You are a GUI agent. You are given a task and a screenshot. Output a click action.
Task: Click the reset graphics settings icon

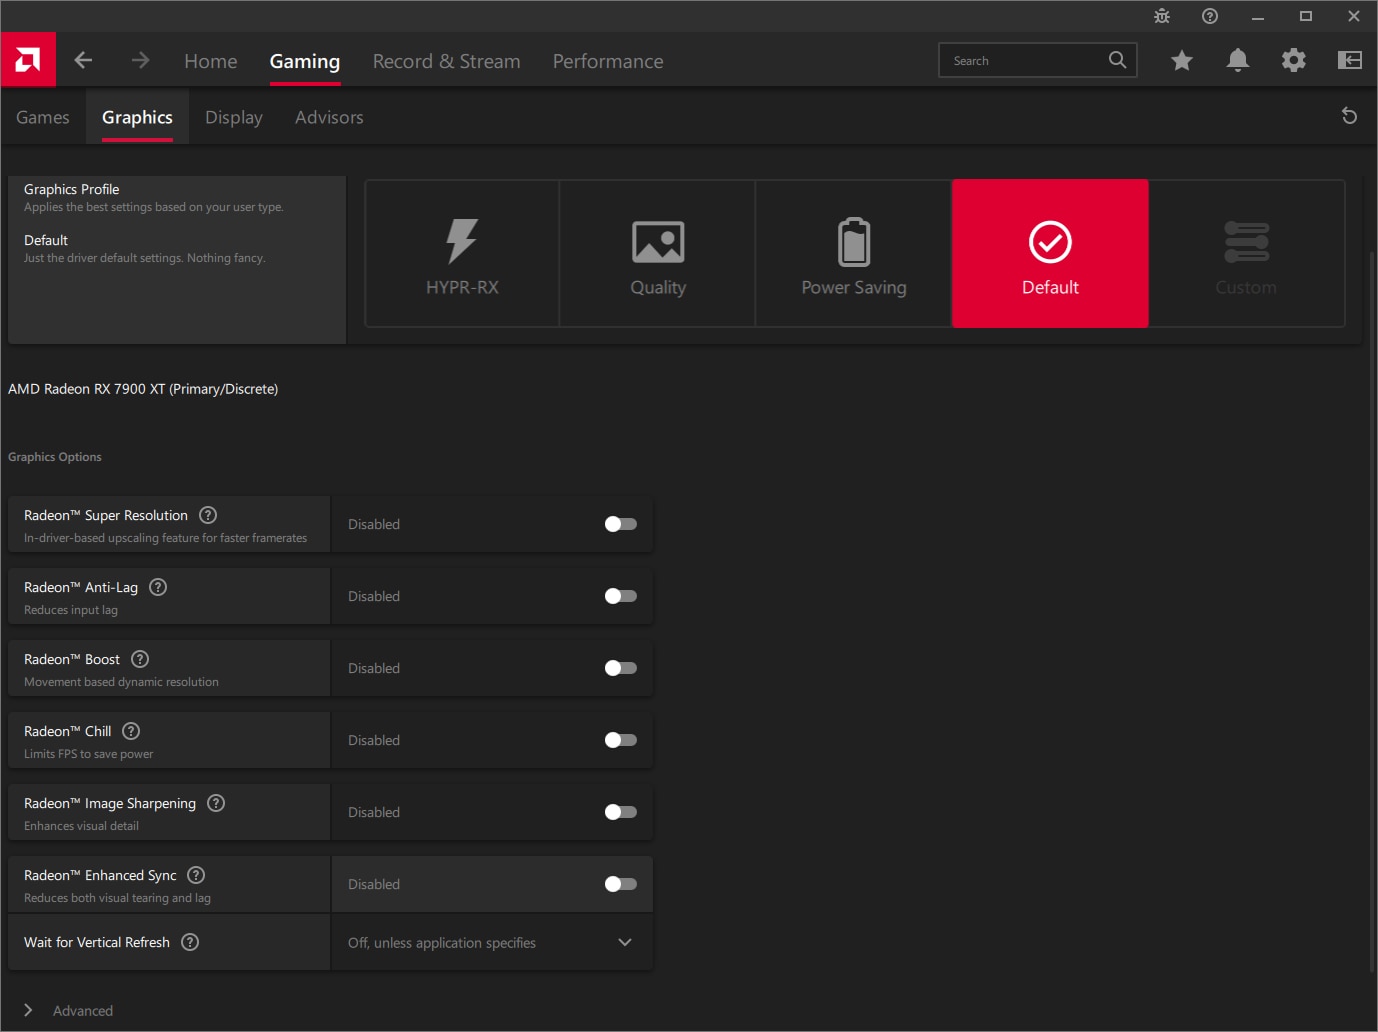click(1349, 116)
